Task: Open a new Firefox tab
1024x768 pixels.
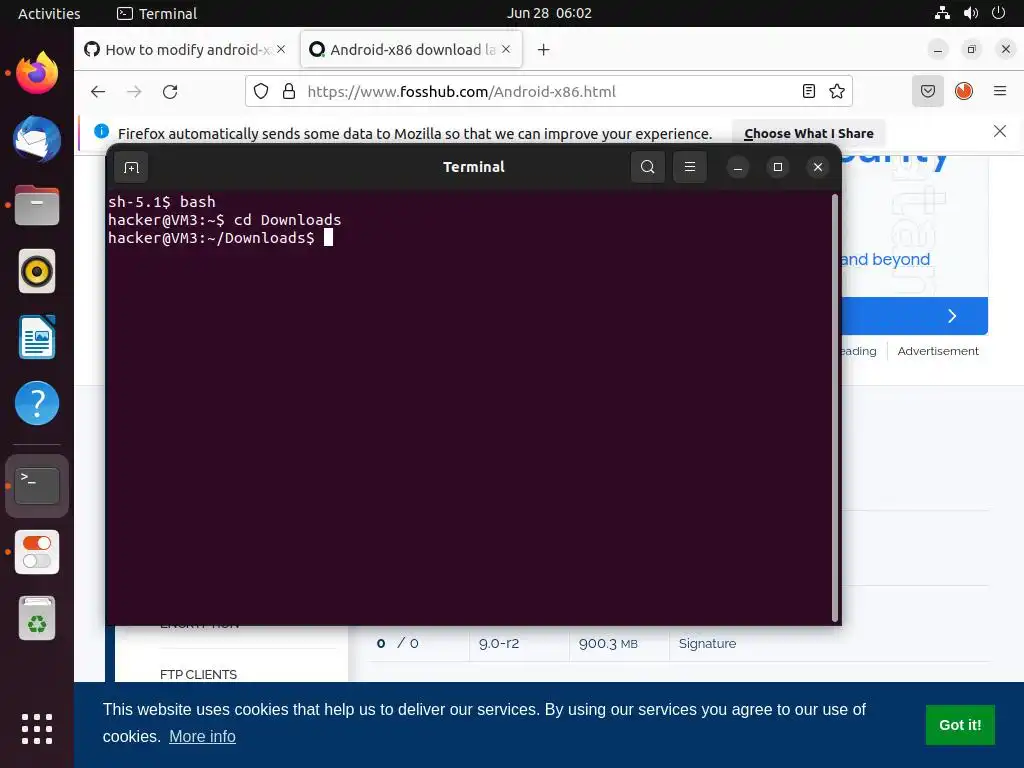Action: pyautogui.click(x=543, y=50)
